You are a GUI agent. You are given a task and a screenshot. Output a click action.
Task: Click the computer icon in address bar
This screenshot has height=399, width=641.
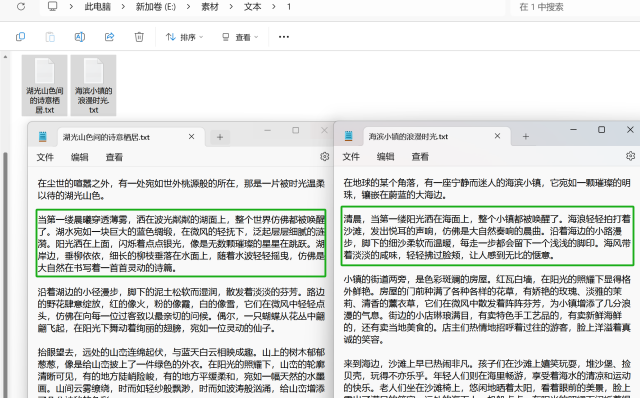click(x=52, y=7)
